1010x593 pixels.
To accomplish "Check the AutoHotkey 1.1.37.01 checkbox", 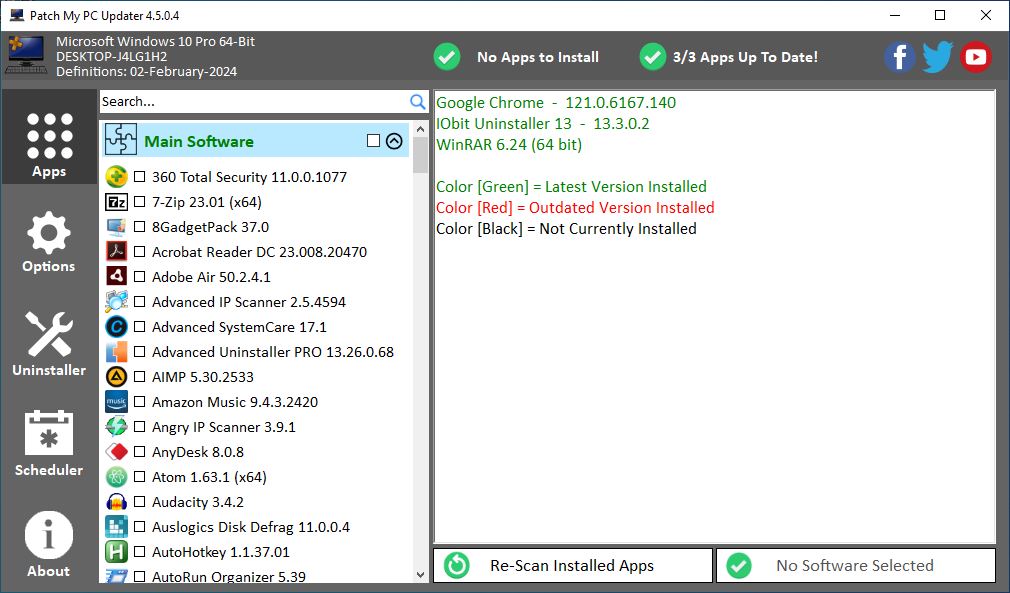I will pyautogui.click(x=139, y=552).
